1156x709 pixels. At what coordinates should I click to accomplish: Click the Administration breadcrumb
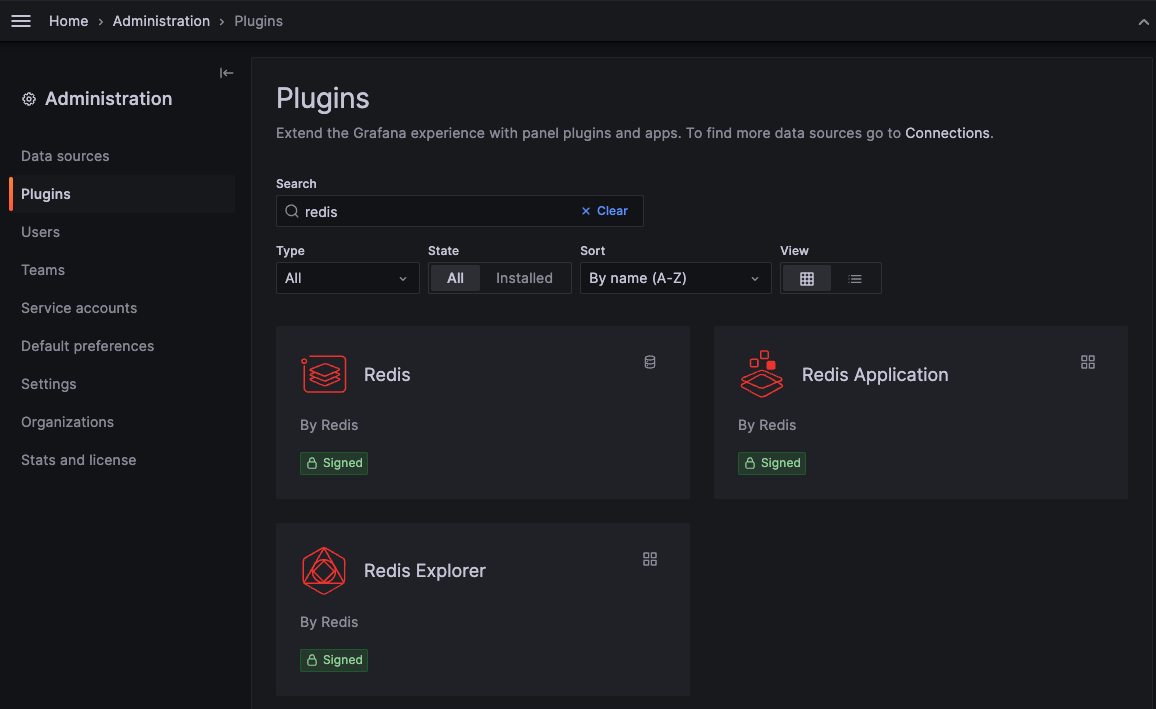(161, 21)
